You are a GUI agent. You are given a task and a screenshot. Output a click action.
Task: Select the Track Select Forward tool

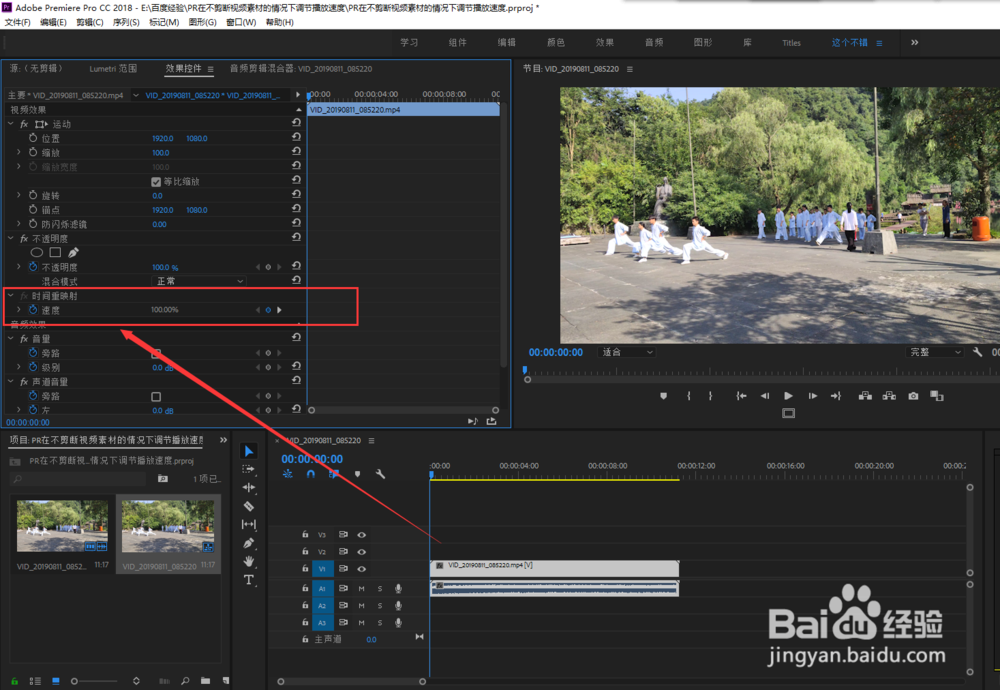point(249,469)
